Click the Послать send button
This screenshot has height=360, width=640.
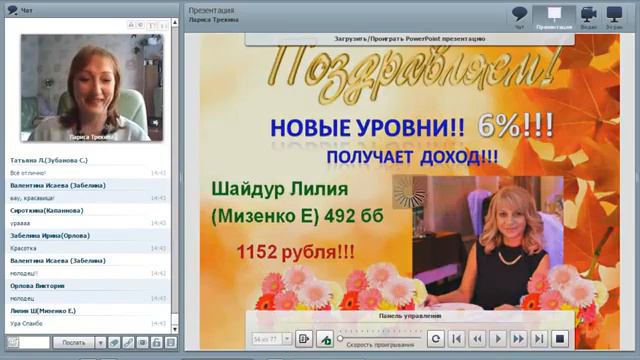coord(73,342)
